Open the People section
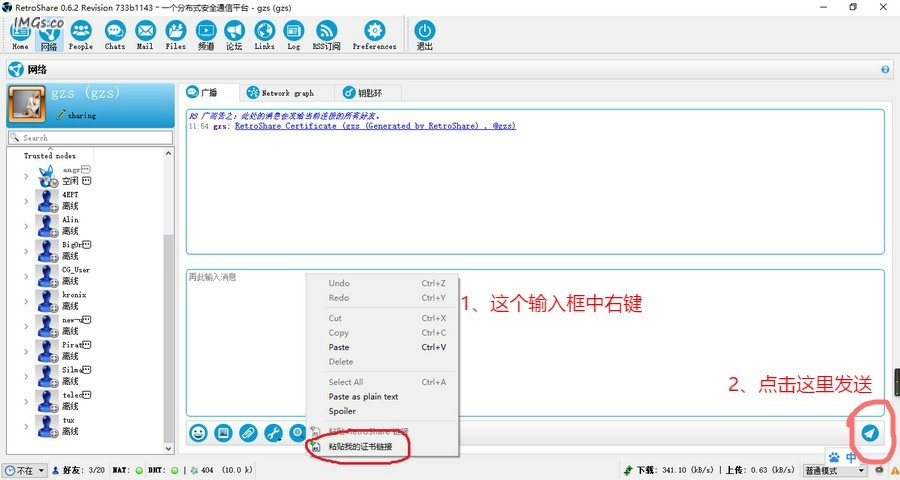 pos(81,35)
